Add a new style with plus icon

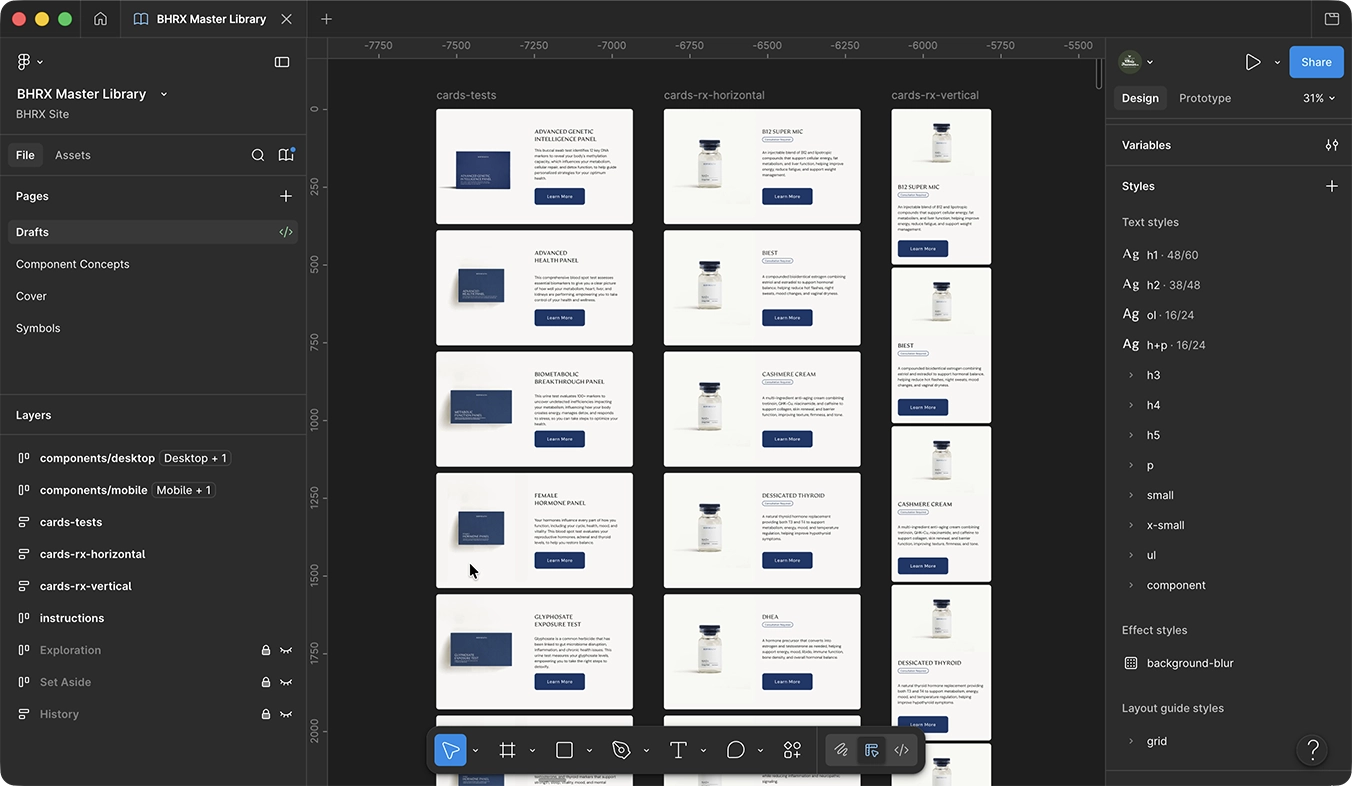point(1332,186)
